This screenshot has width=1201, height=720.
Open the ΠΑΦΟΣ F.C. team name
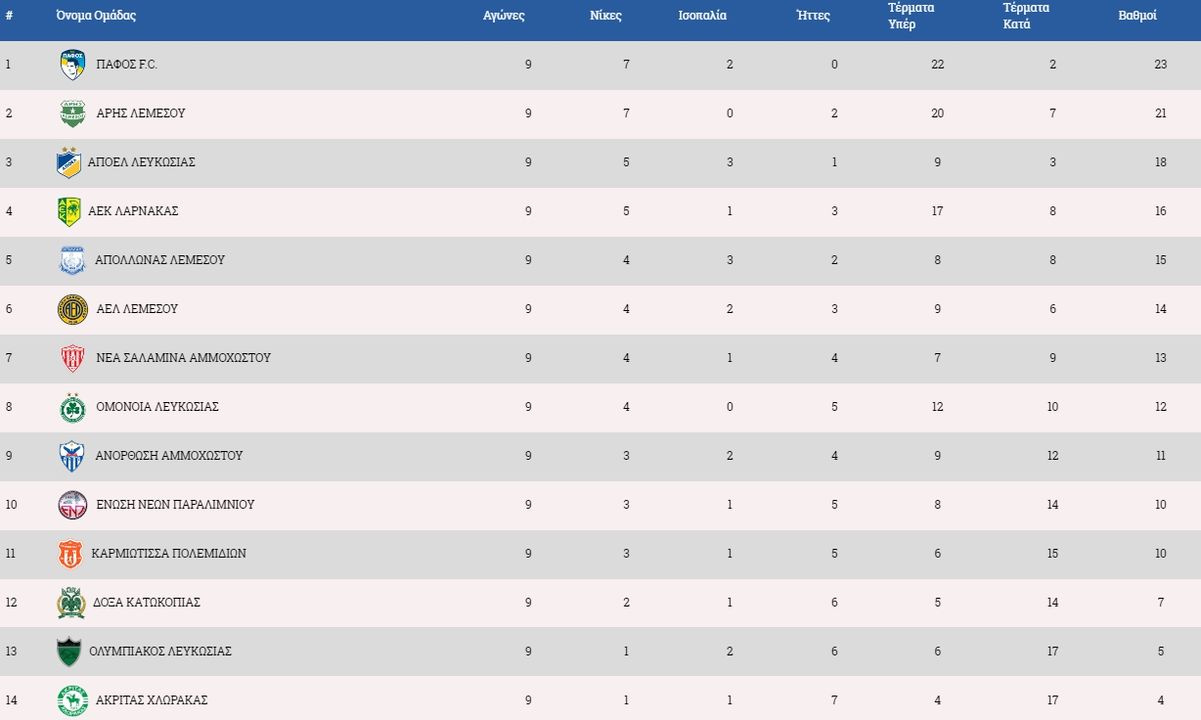point(127,65)
